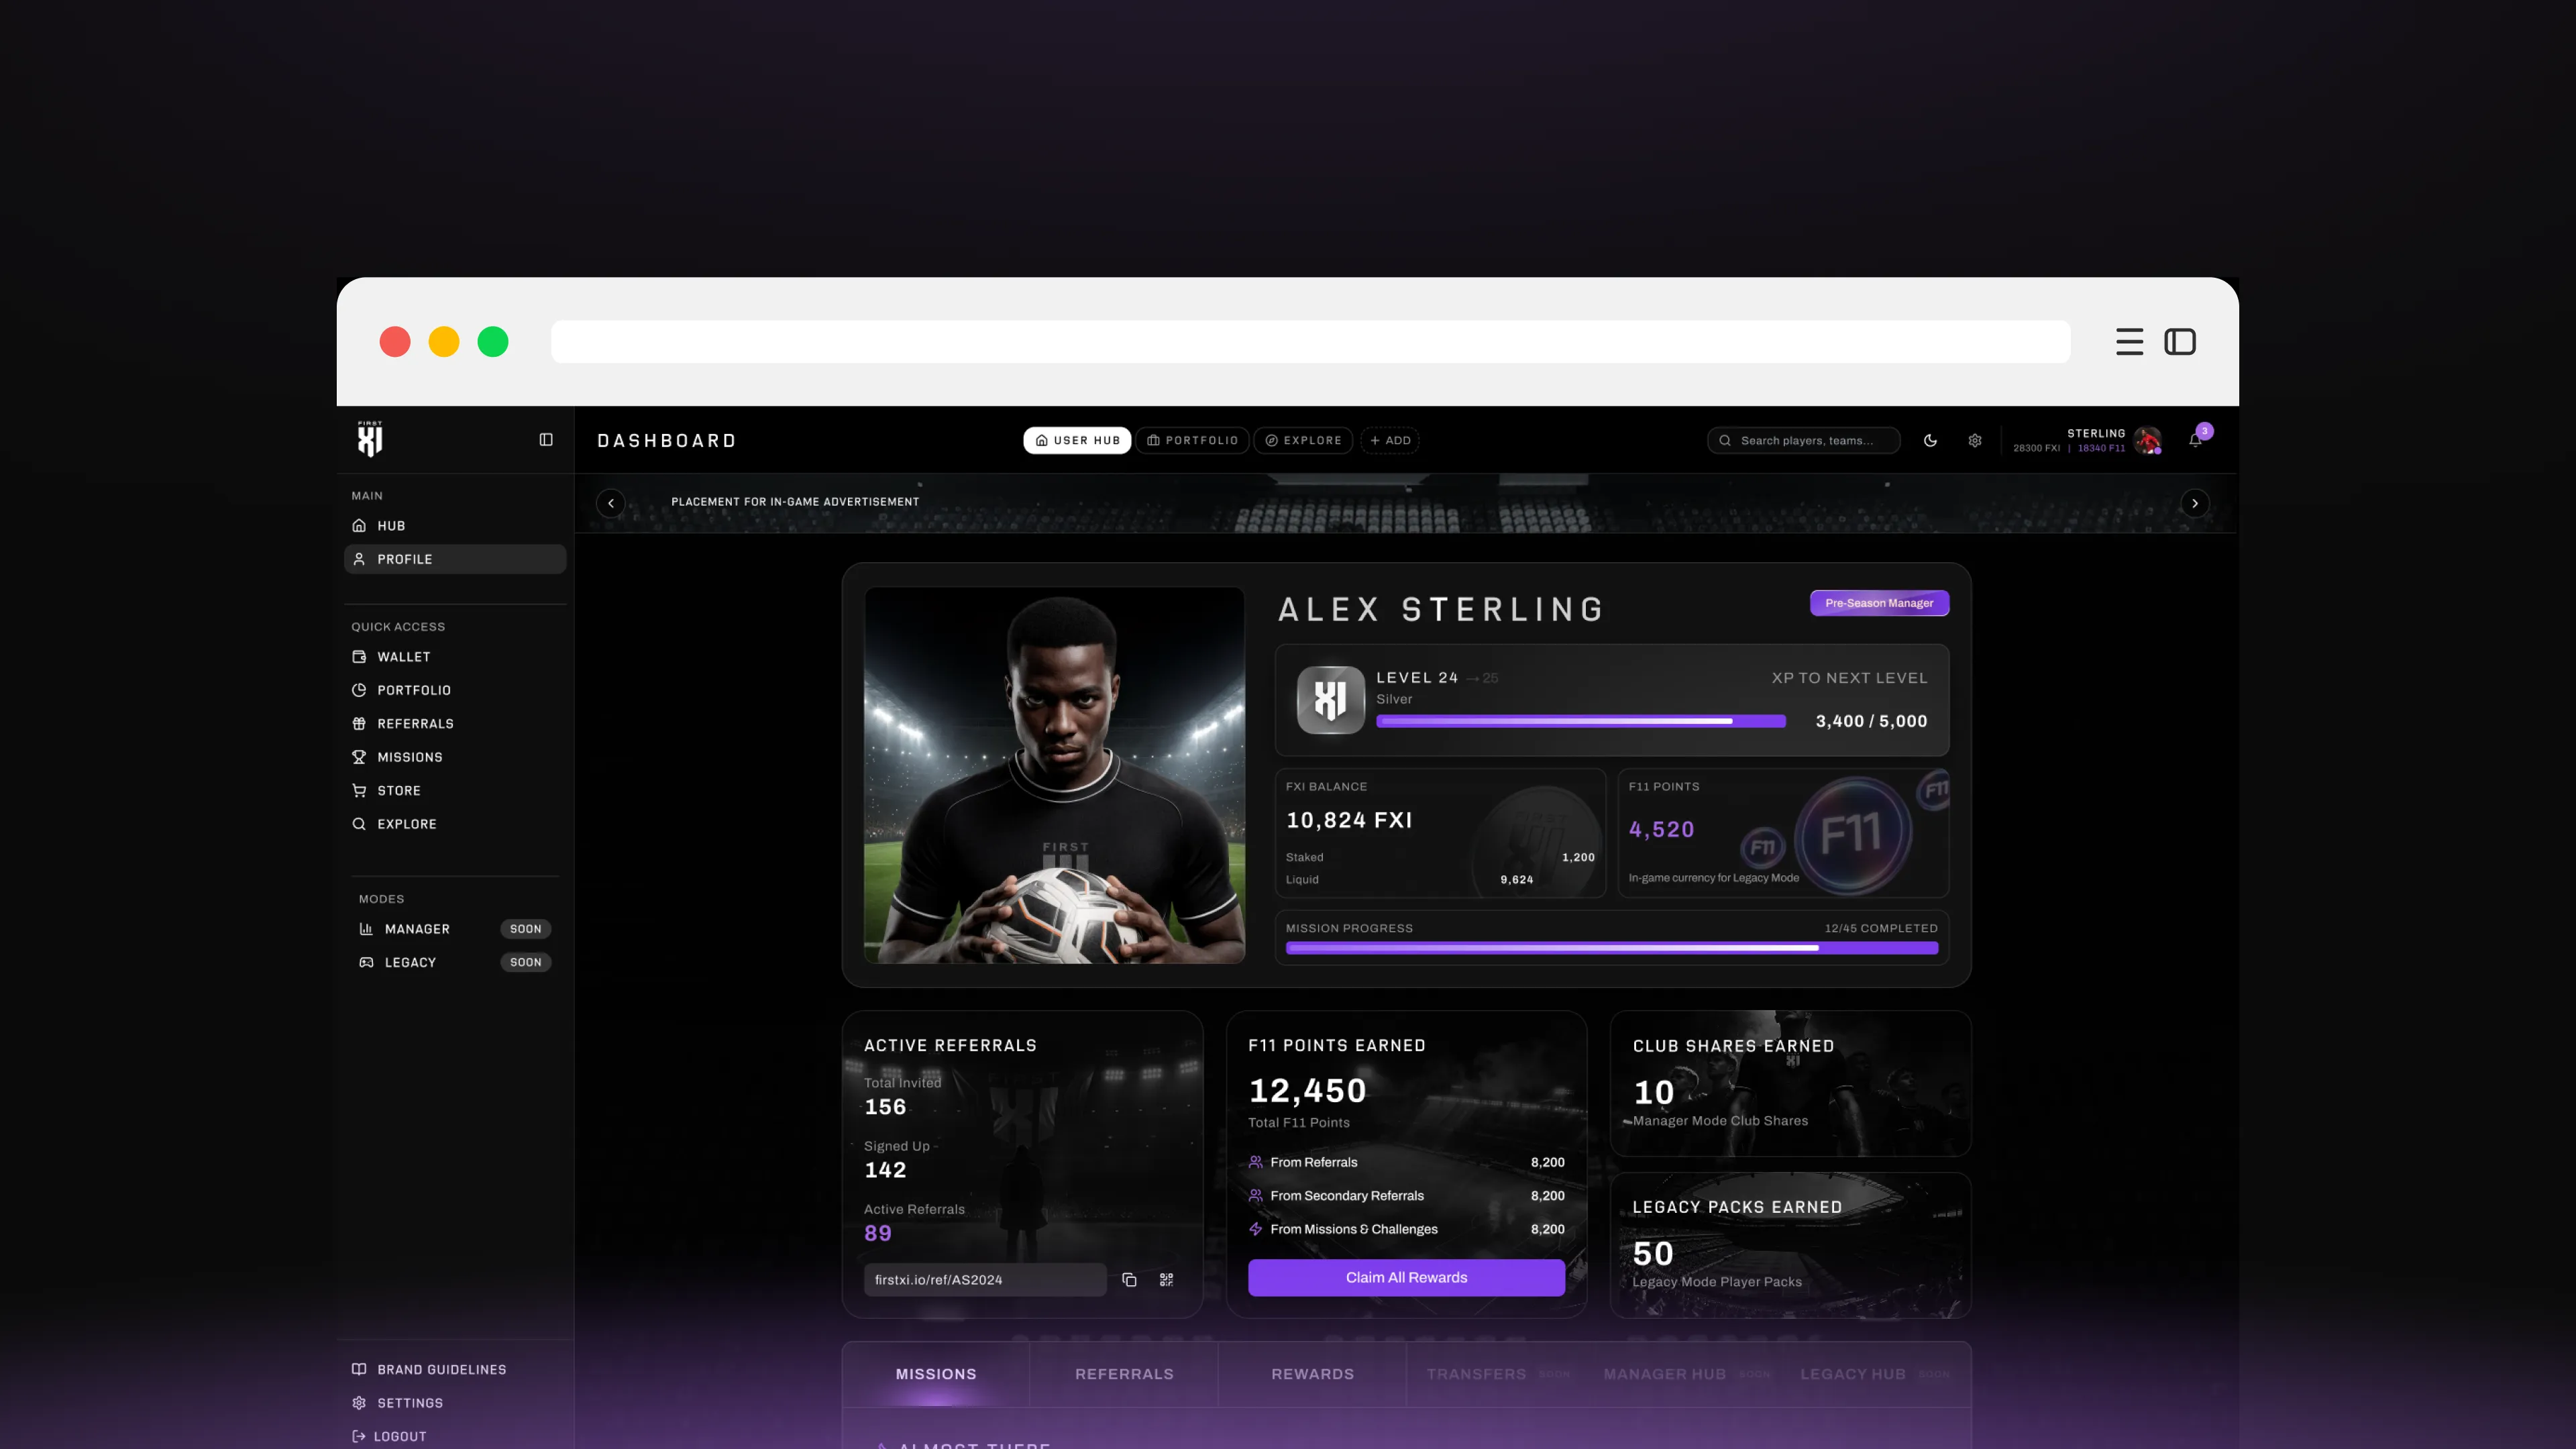
Task: Open the Add menu in top navigation
Action: point(1390,440)
